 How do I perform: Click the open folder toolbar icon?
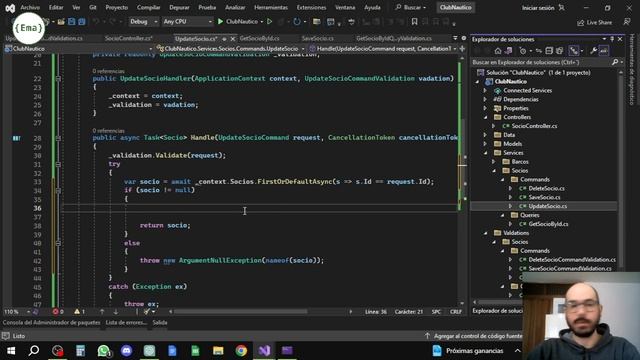pos(61,22)
